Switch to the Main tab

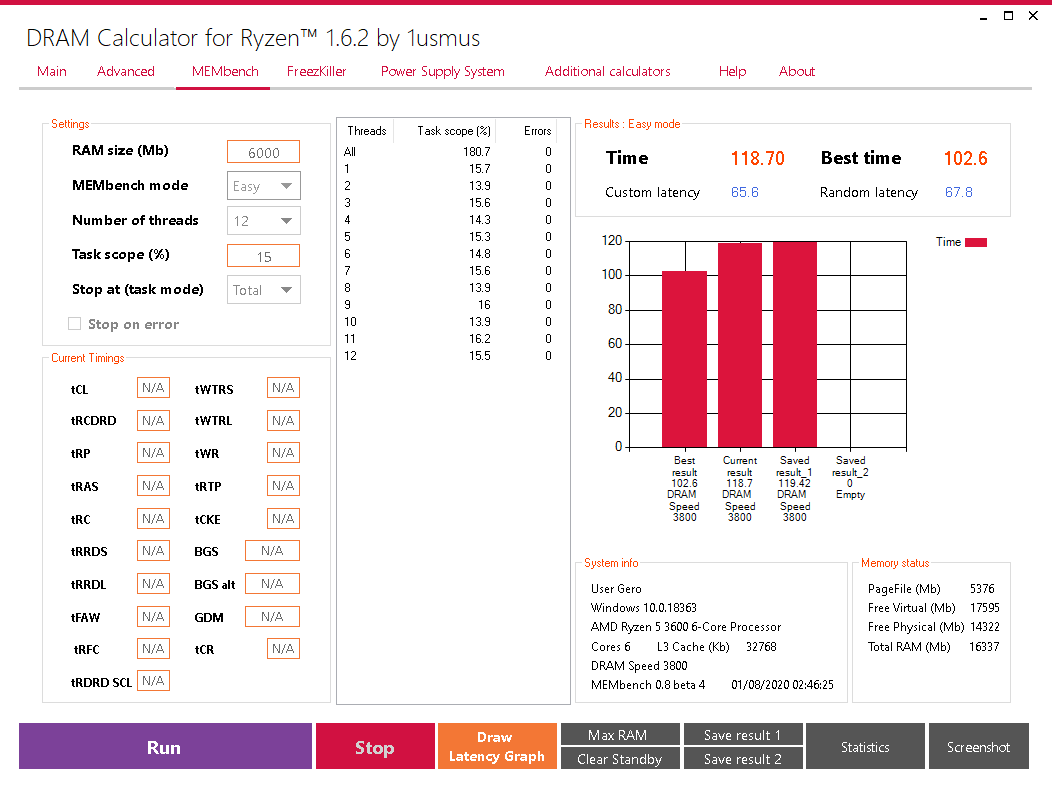coord(51,71)
